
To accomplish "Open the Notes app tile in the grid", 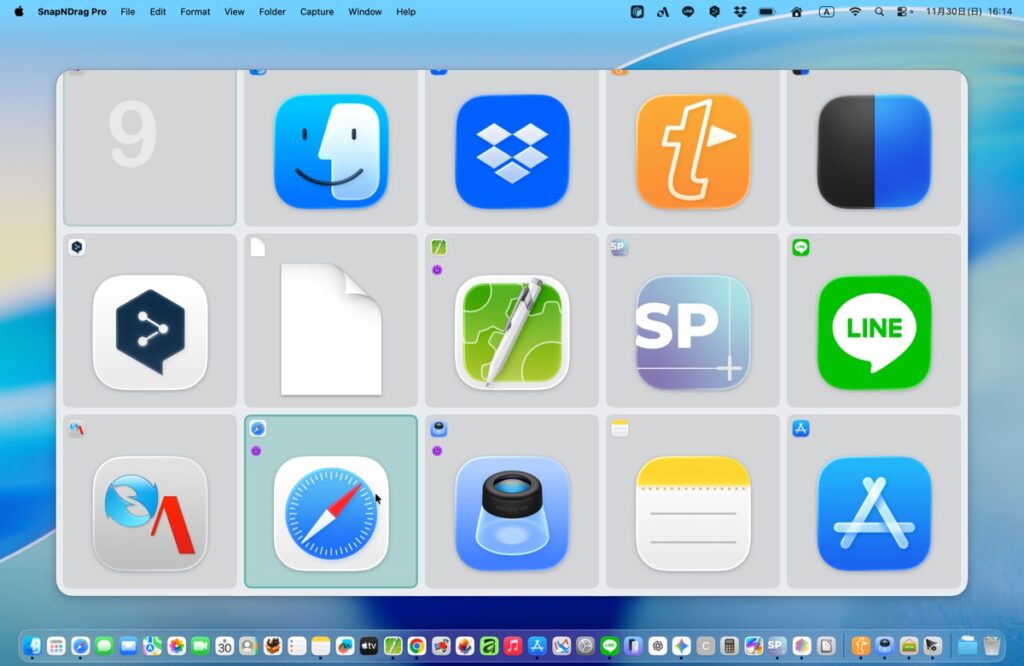I will pyautogui.click(x=693, y=513).
